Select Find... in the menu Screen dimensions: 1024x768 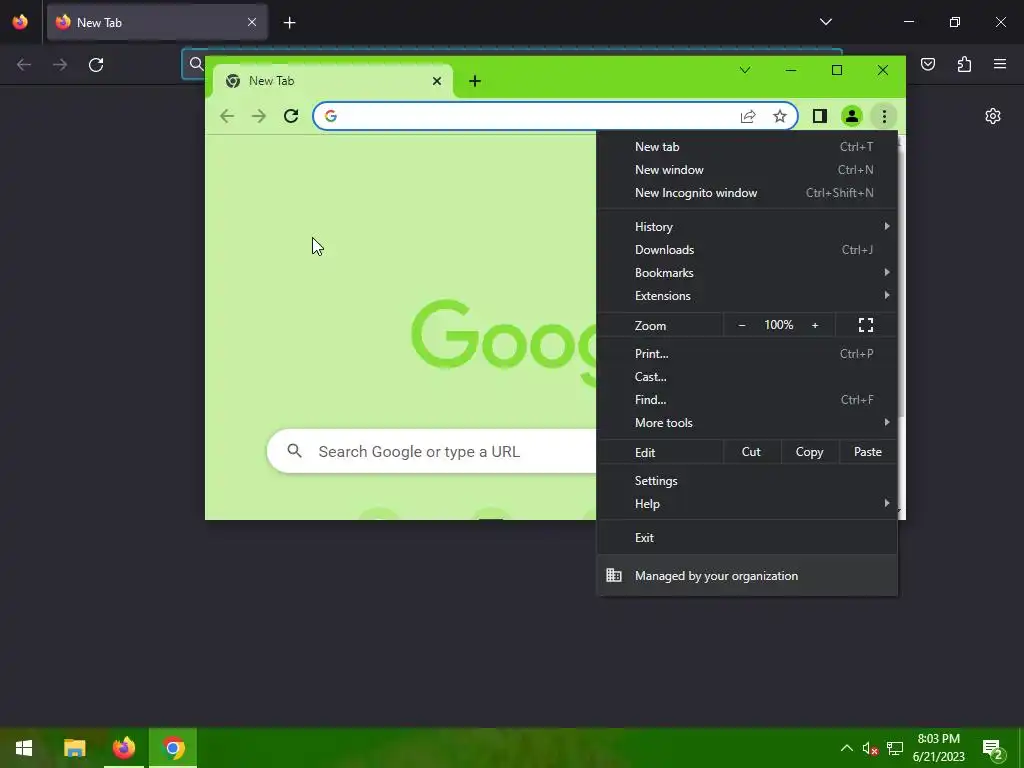tap(747, 399)
